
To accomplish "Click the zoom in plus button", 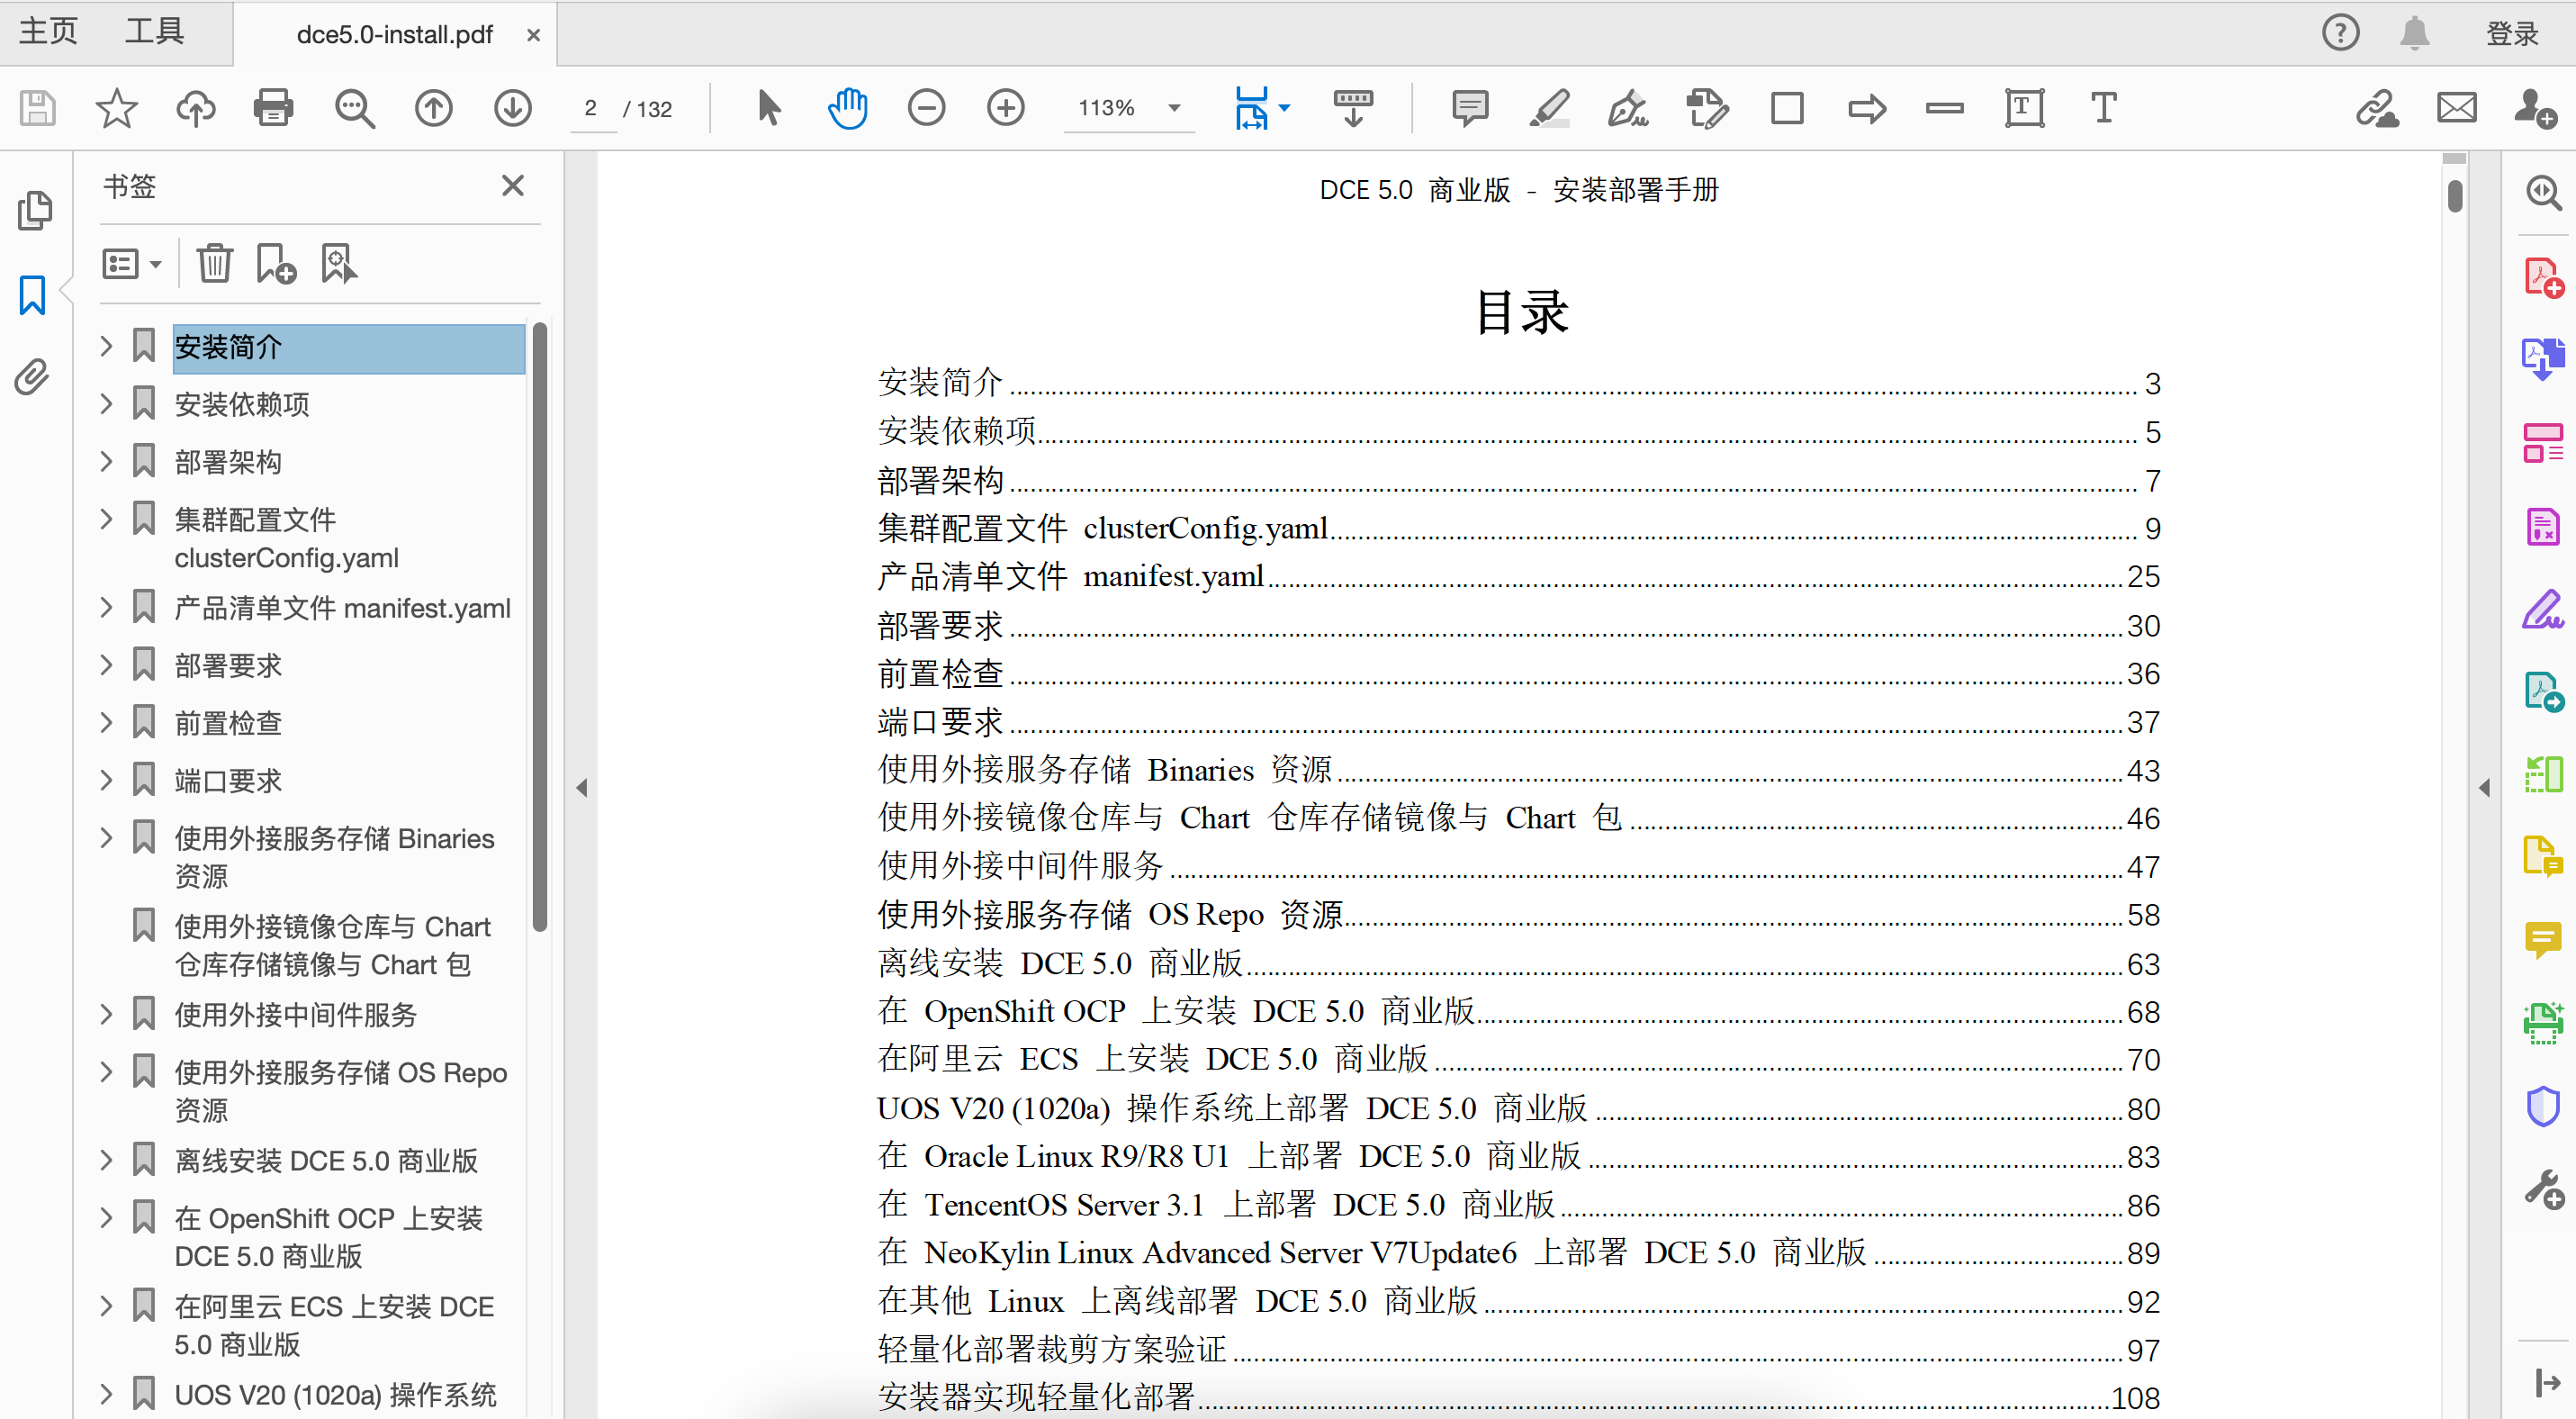I will click(x=1005, y=108).
